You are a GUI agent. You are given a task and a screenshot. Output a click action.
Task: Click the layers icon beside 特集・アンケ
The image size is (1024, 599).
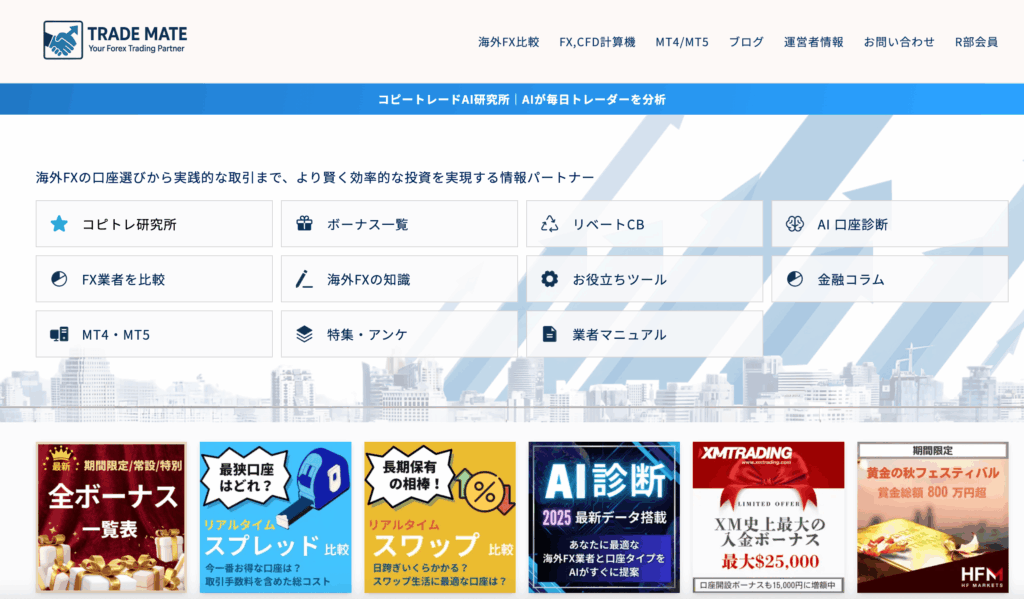click(x=304, y=334)
